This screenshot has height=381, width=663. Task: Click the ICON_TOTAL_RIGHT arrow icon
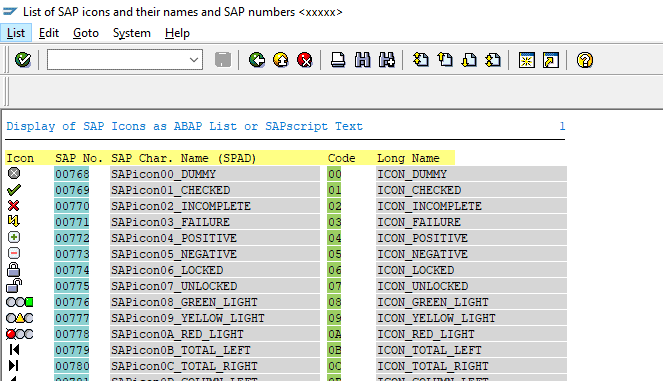click(14, 365)
